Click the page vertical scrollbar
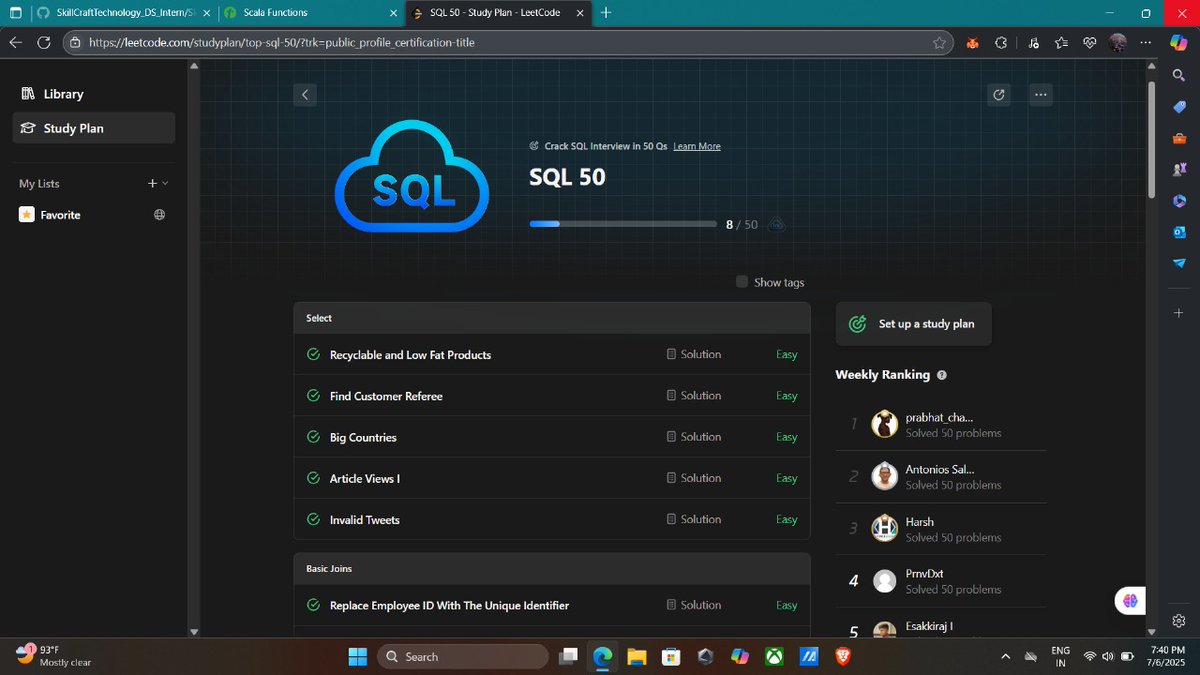Image resolution: width=1200 pixels, height=675 pixels. (1152, 140)
